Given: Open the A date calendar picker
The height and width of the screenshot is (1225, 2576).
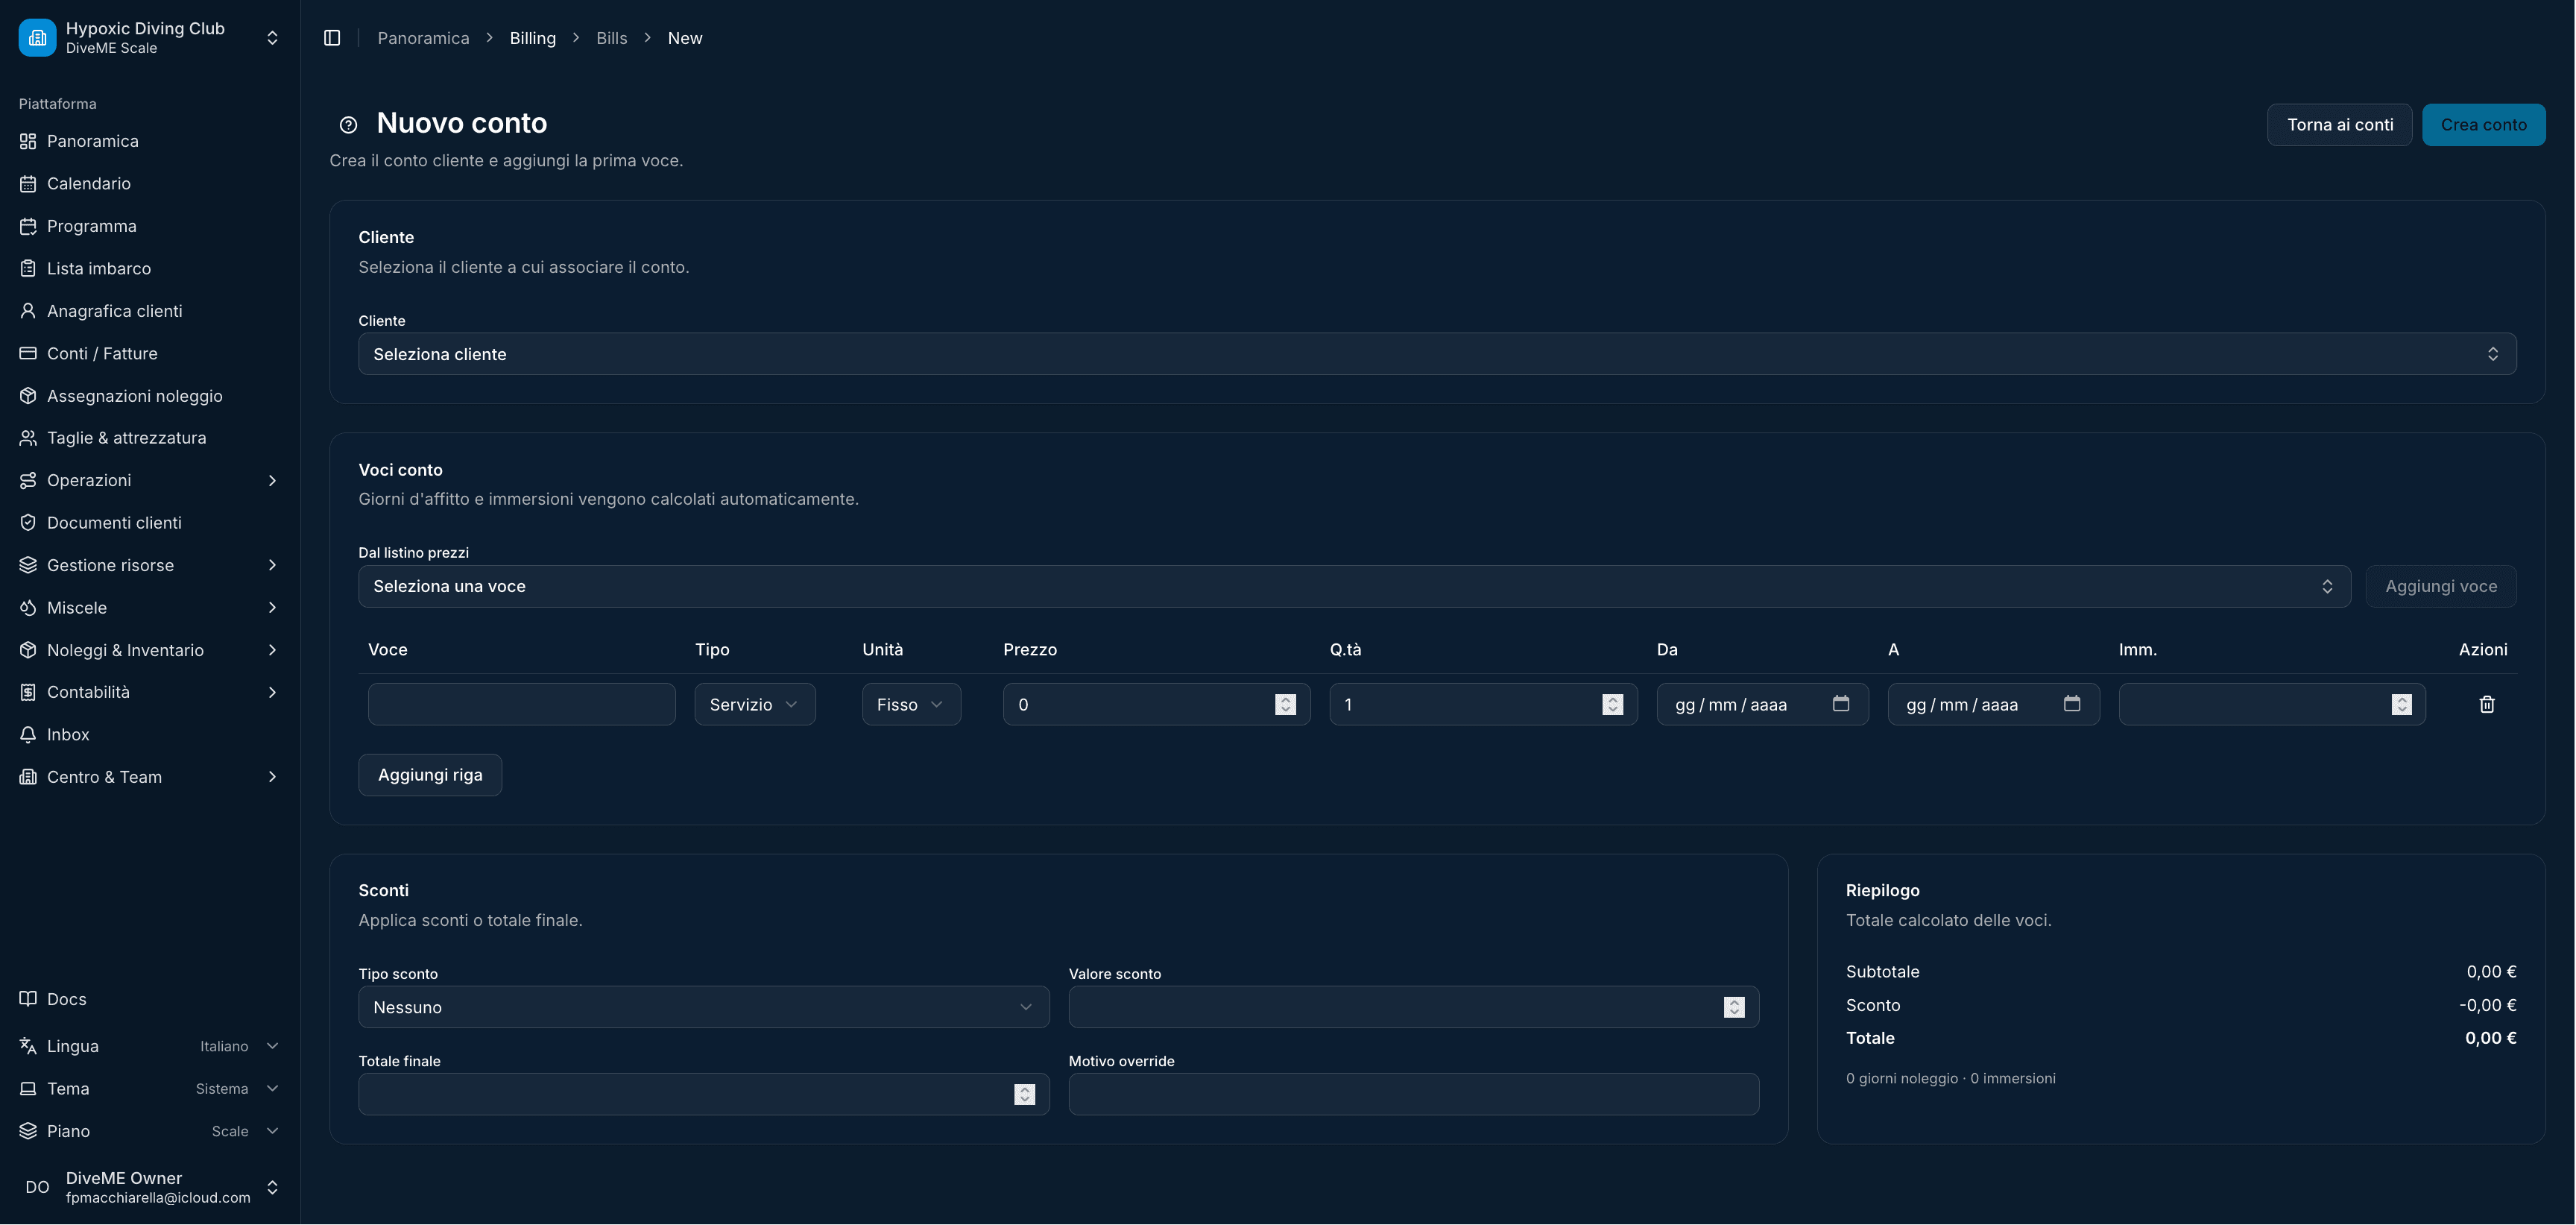Looking at the screenshot, I should (x=2071, y=704).
